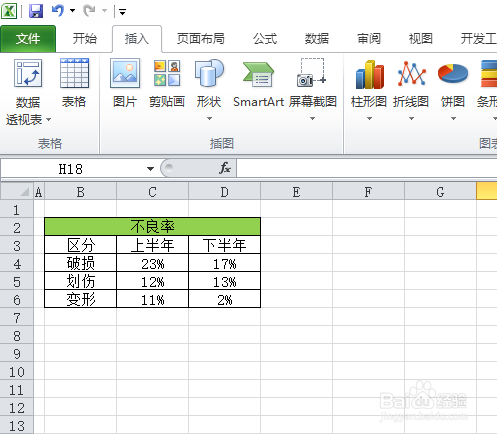The height and width of the screenshot is (434, 497).
Task: Customize the Quick Access Toolbar
Action: (x=122, y=12)
